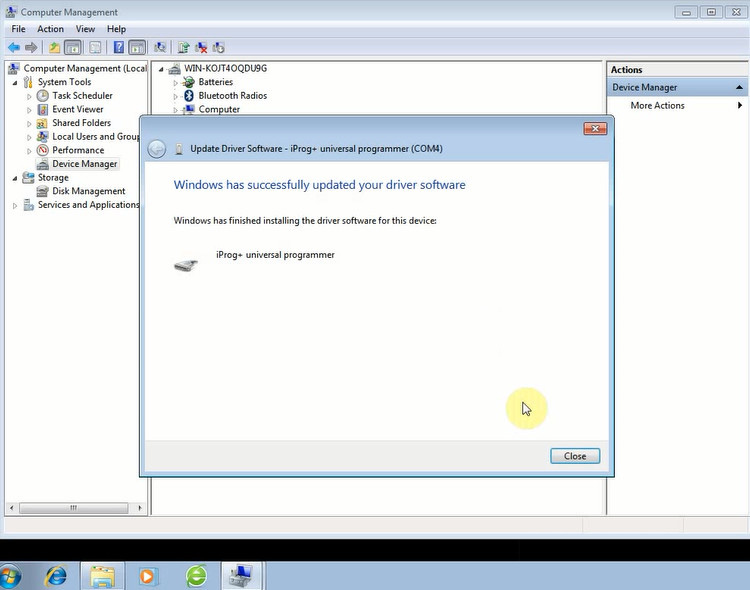Image resolution: width=750 pixels, height=590 pixels.
Task: Click the green browser icon on taskbar
Action: point(196,576)
